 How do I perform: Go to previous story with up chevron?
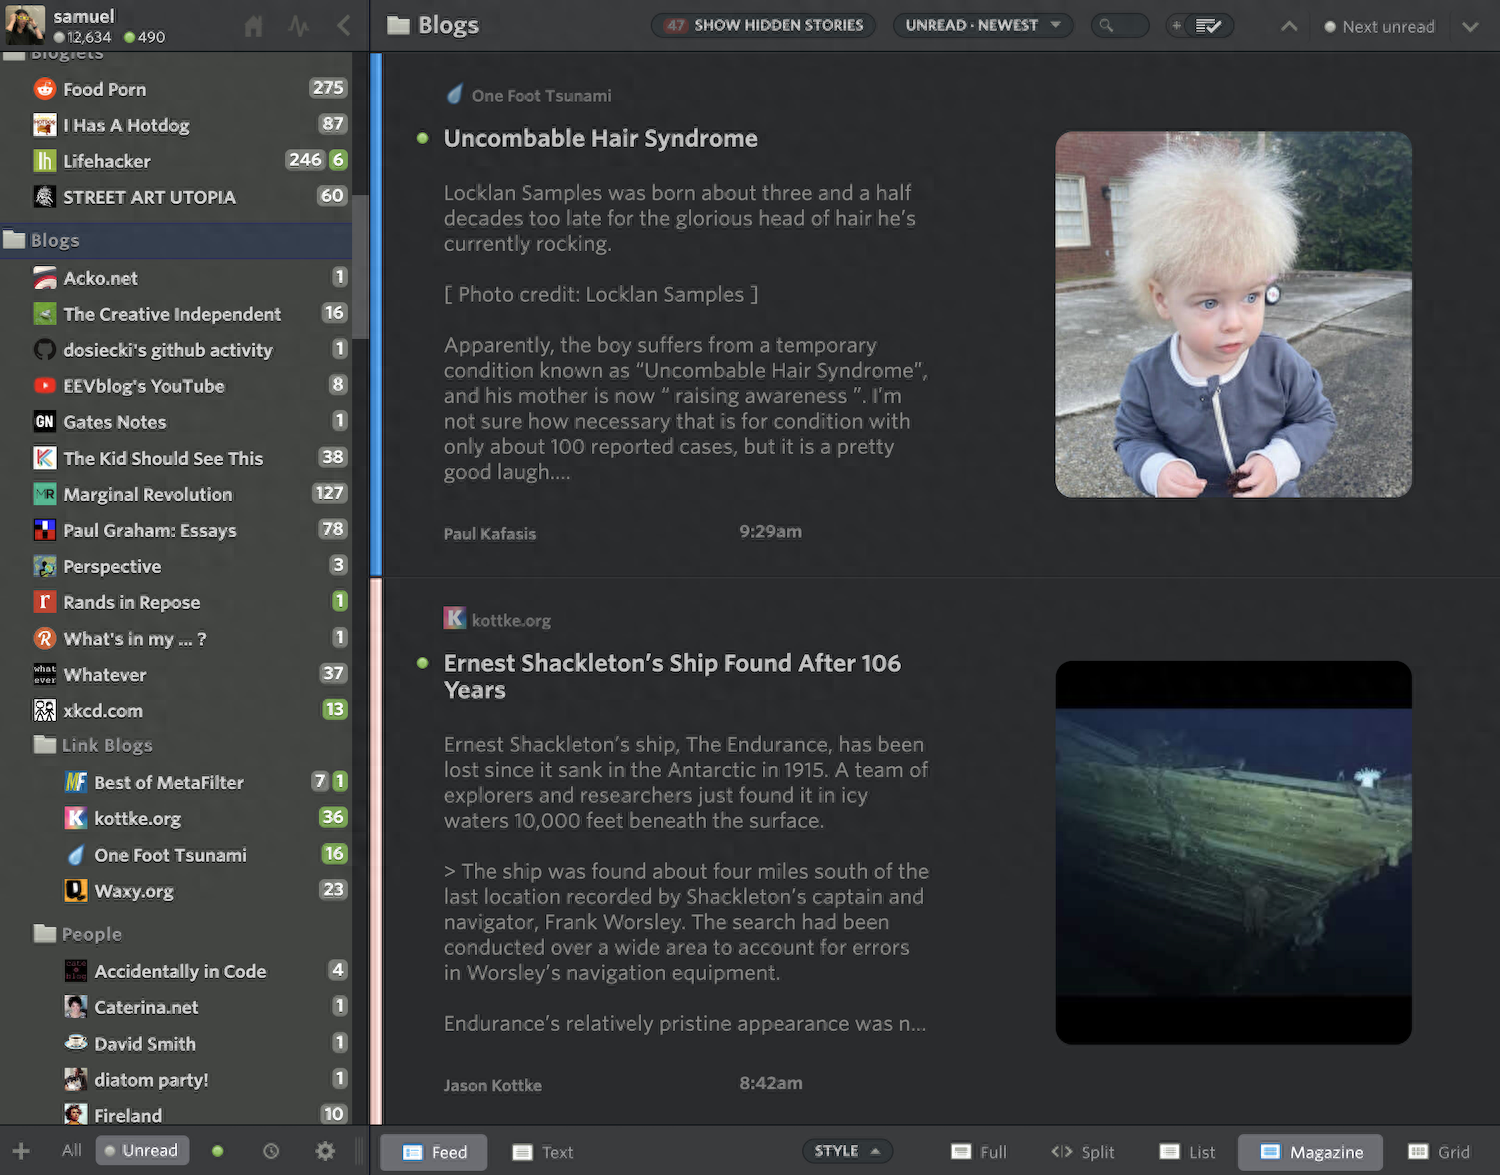[x=1290, y=26]
